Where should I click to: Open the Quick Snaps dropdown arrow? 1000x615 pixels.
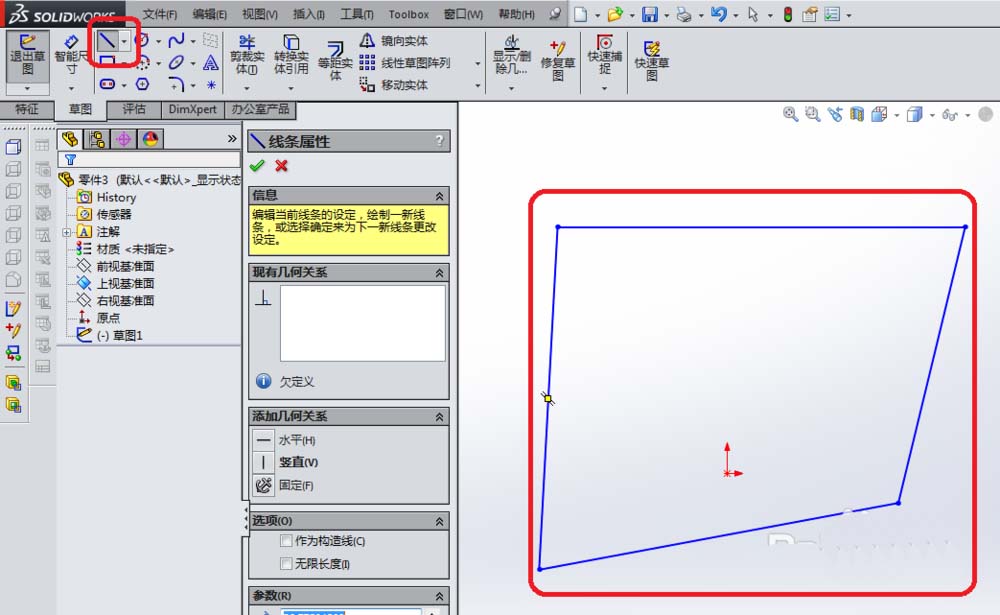(x=604, y=88)
